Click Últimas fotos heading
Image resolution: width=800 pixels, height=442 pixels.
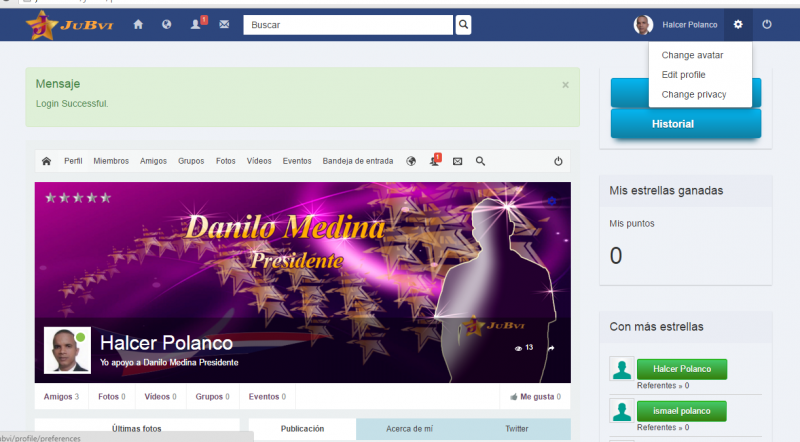coord(137,429)
